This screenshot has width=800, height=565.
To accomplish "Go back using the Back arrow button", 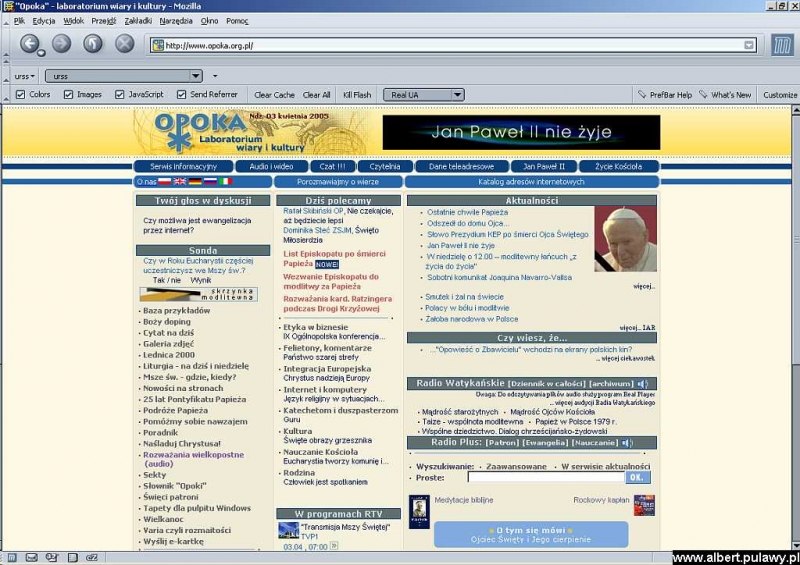I will [x=30, y=43].
